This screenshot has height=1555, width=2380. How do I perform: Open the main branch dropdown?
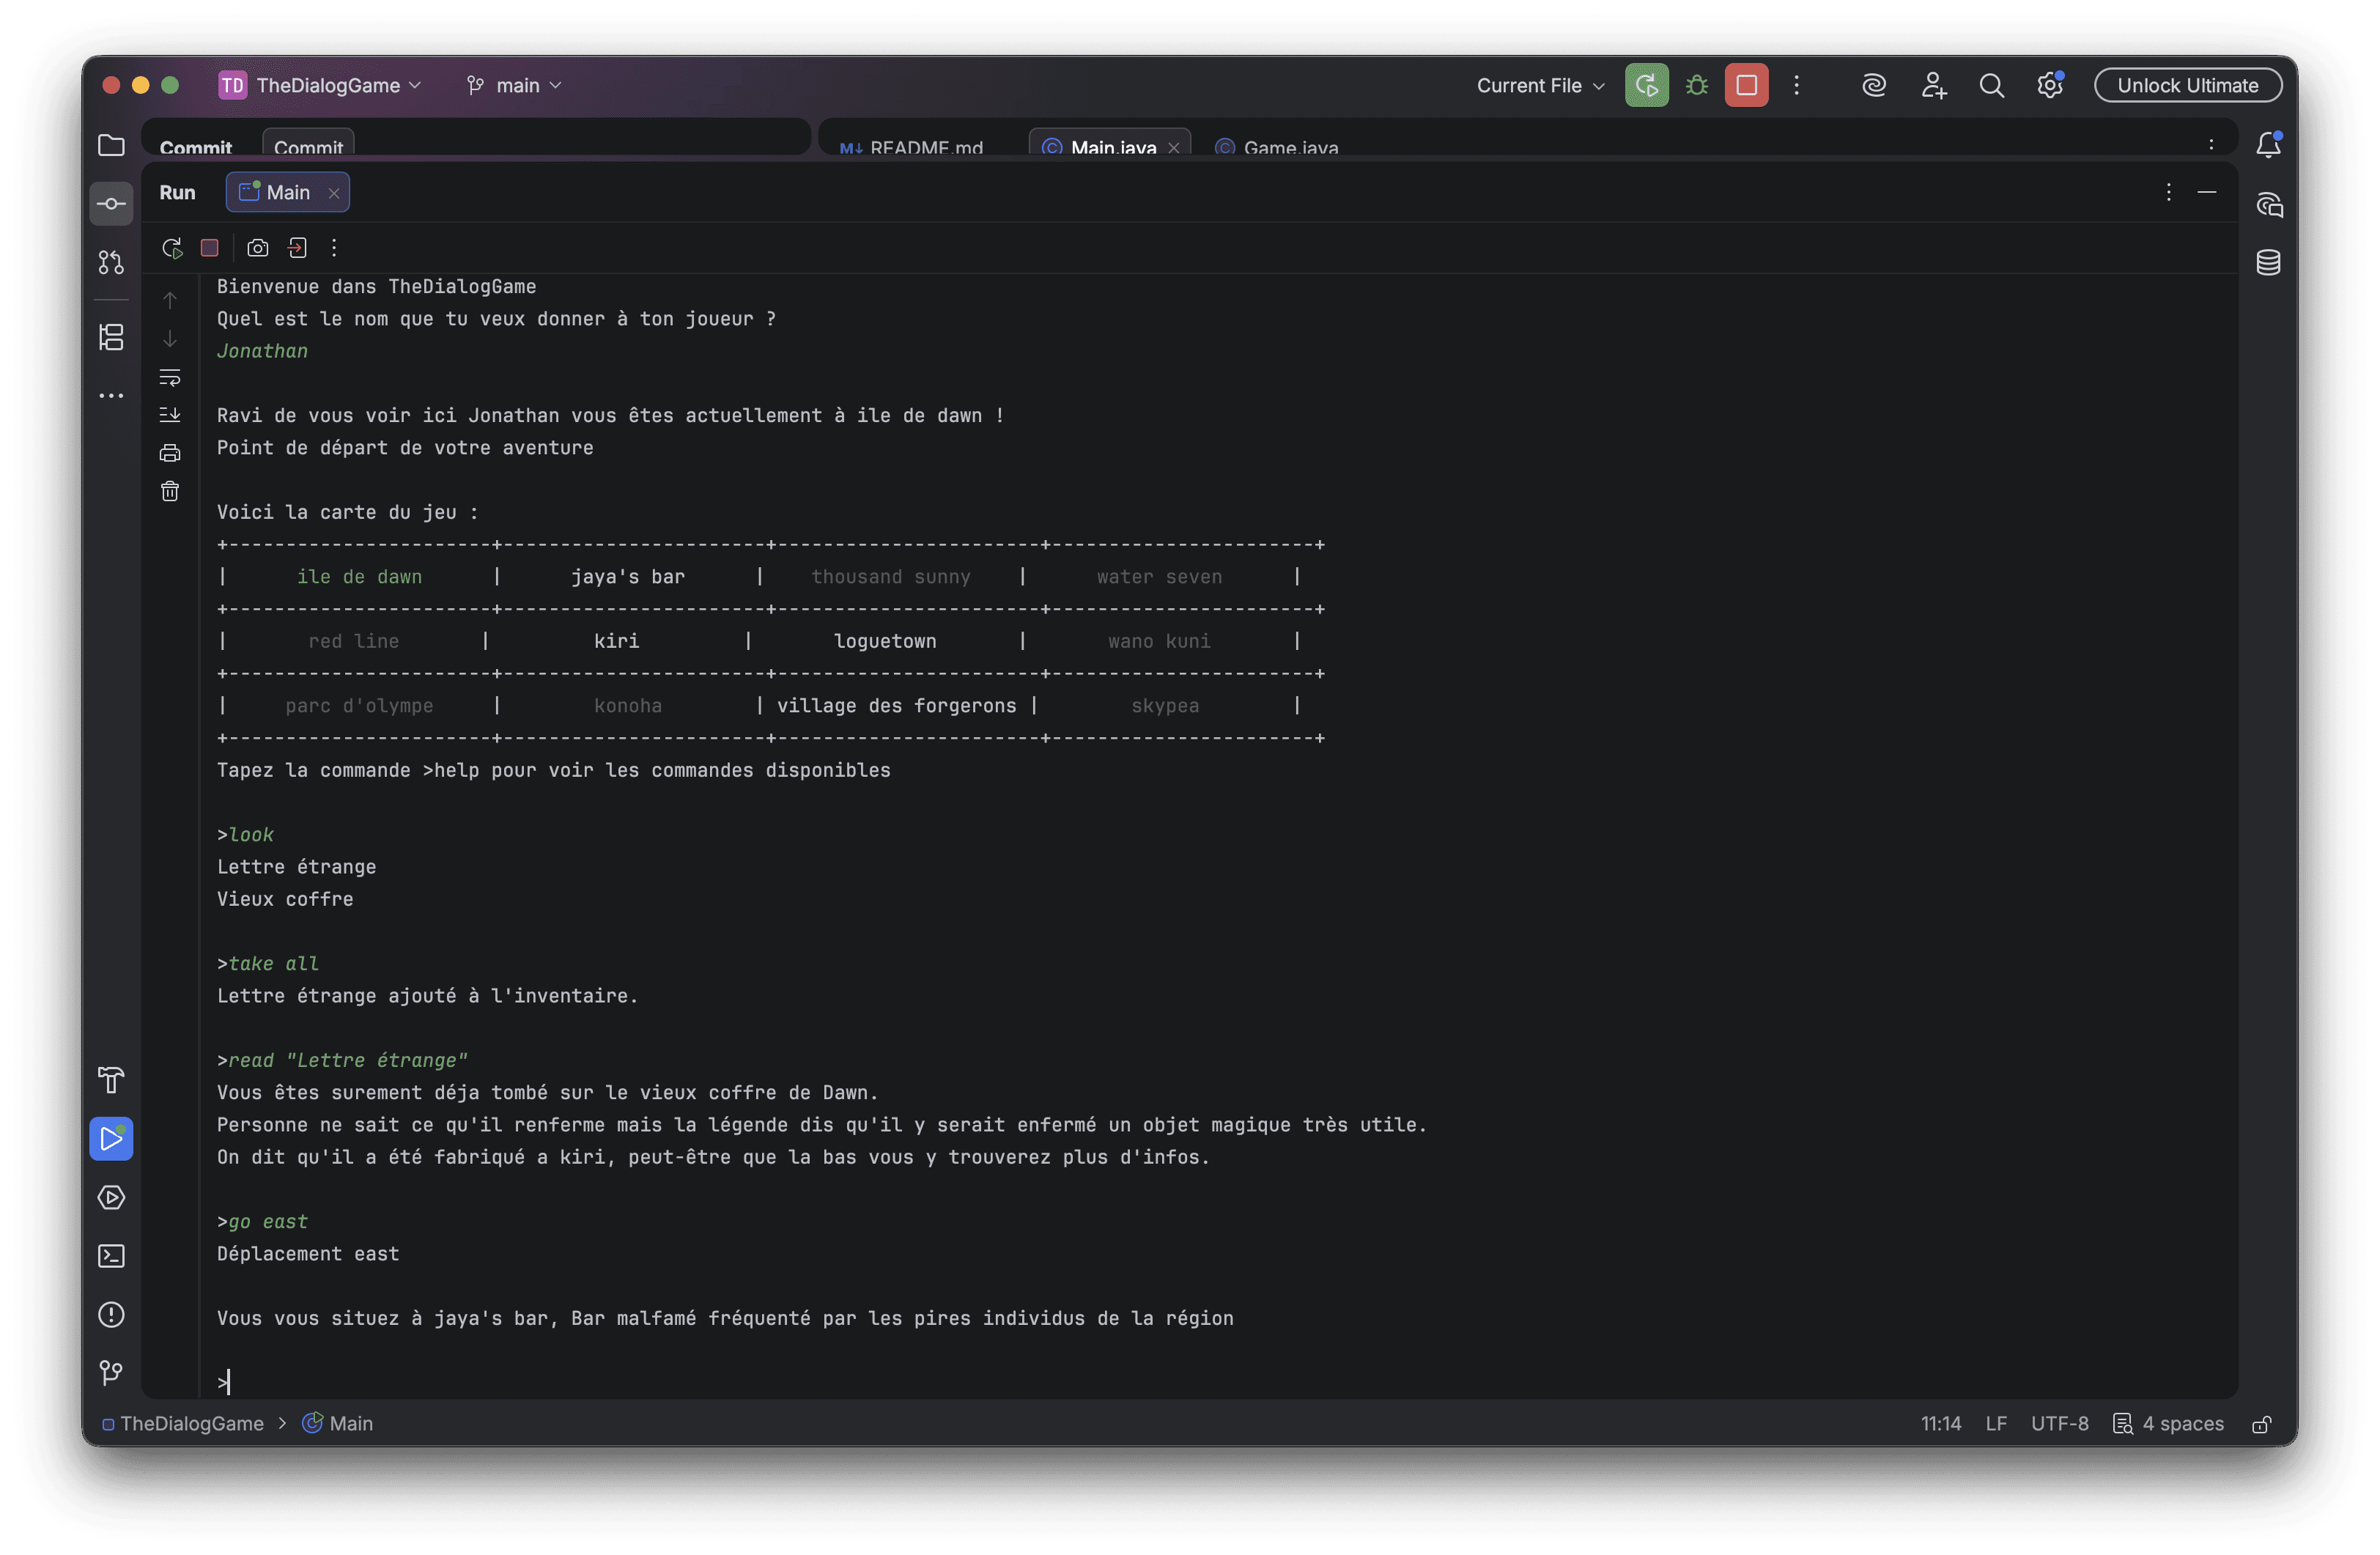(516, 86)
